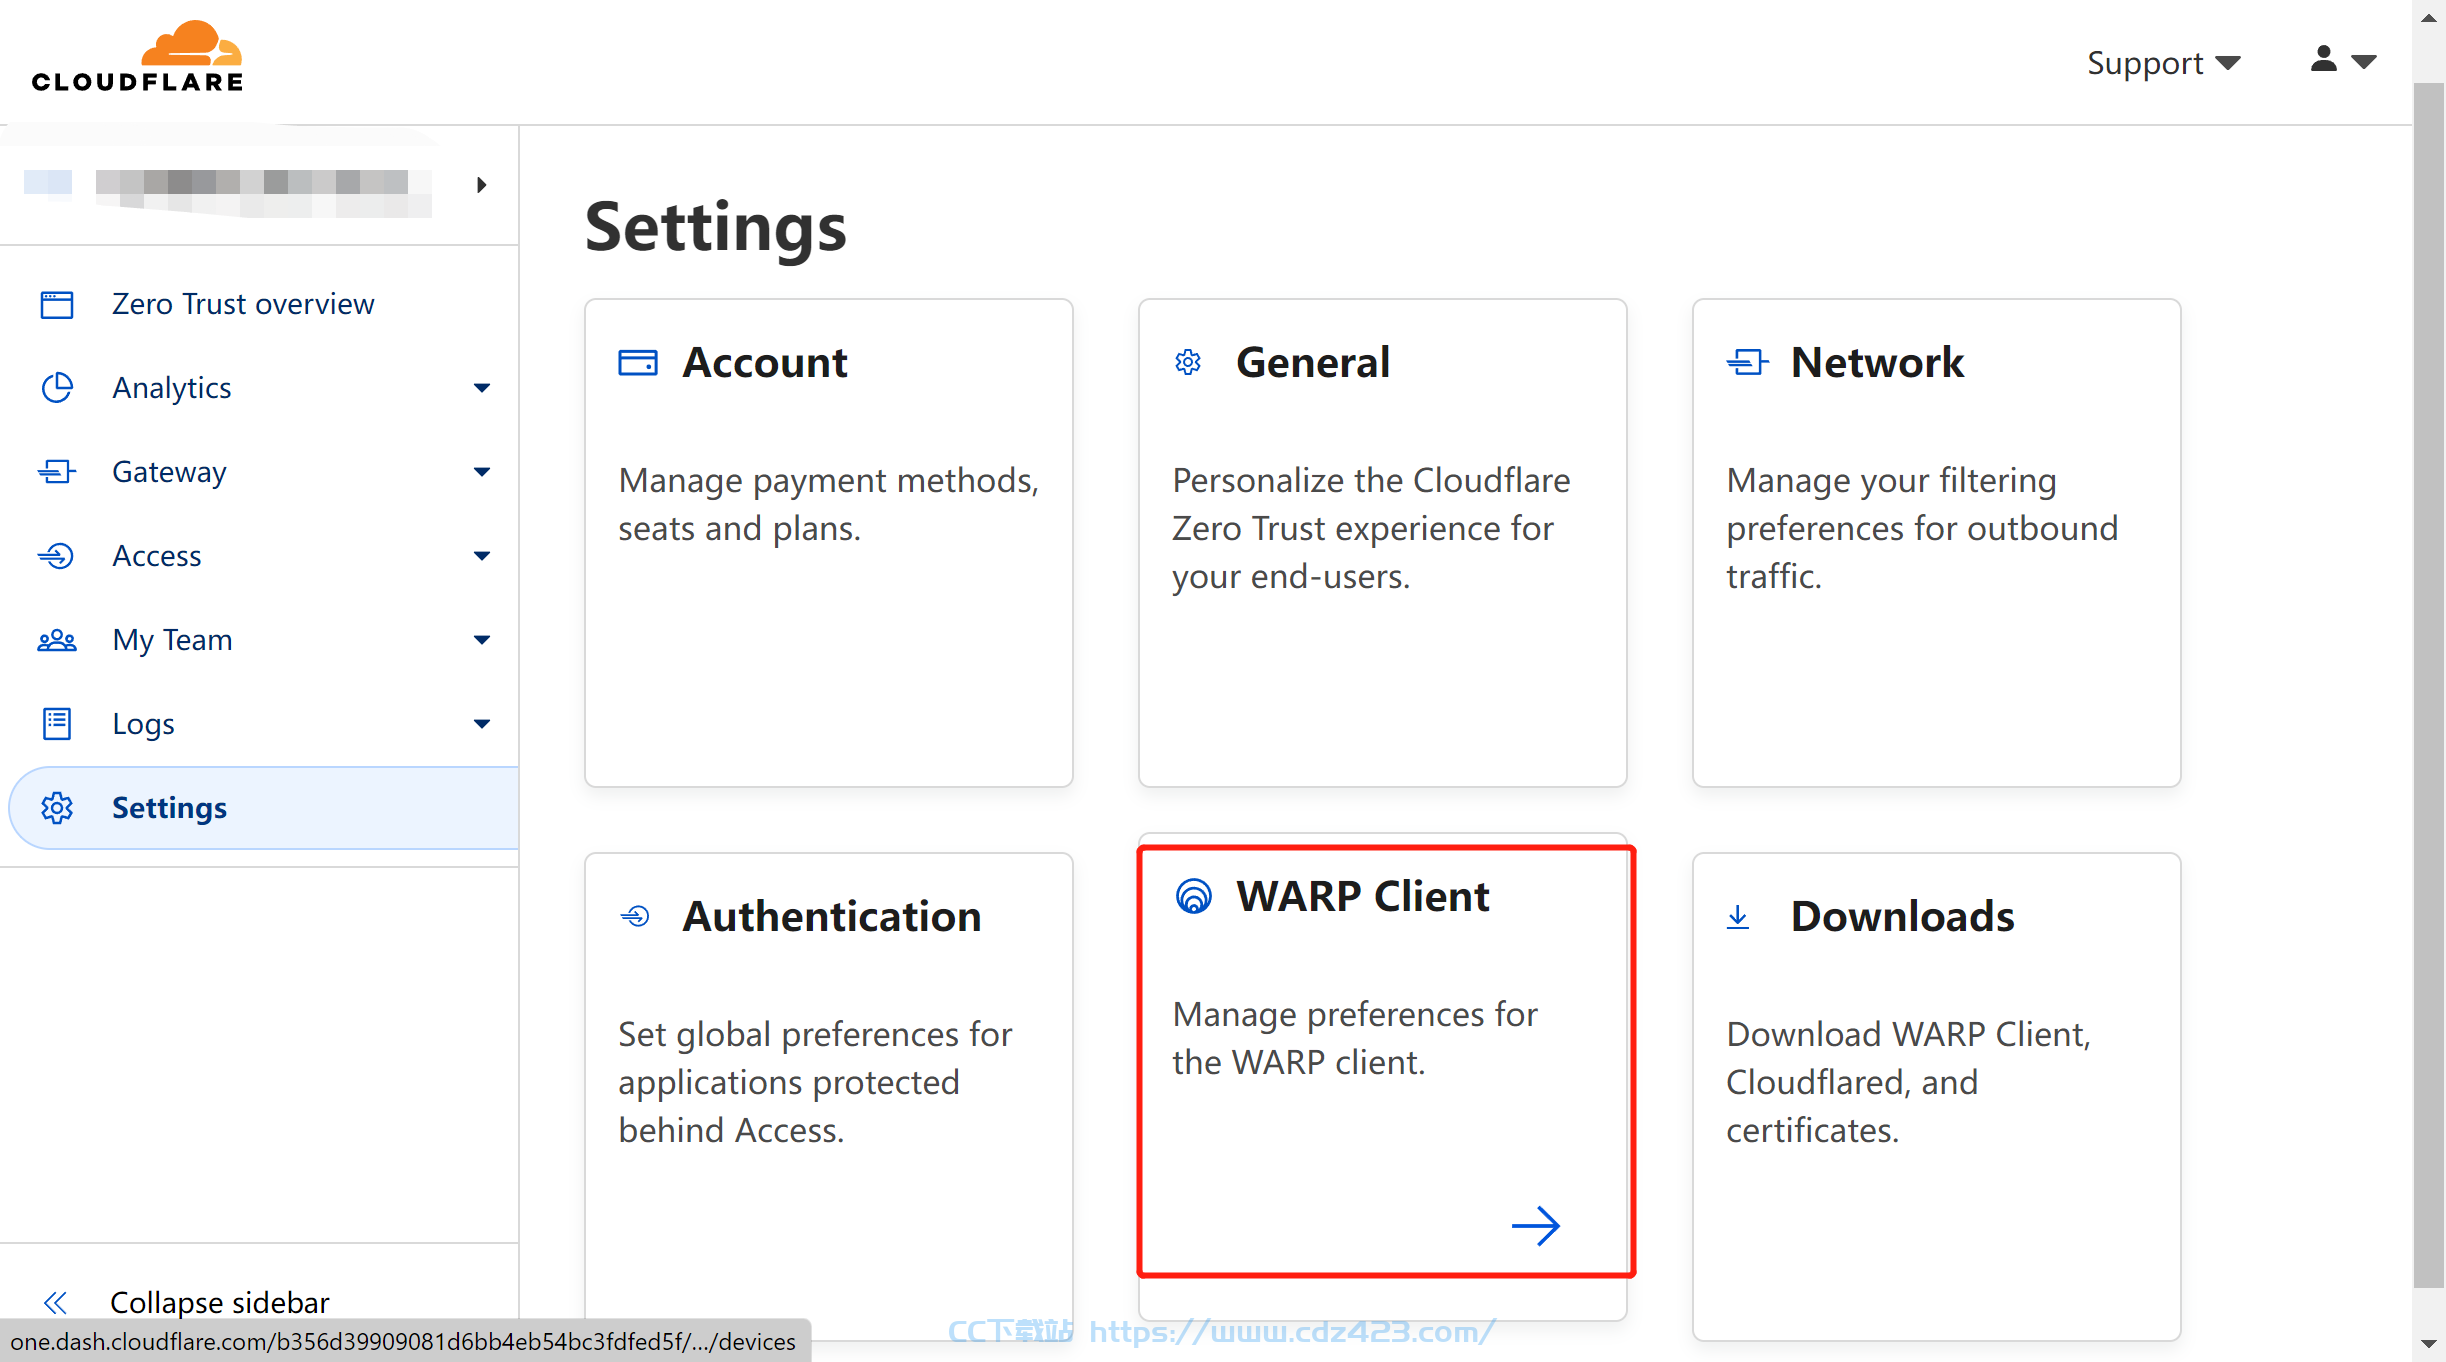Open the Support dropdown menu

pyautogui.click(x=2164, y=63)
